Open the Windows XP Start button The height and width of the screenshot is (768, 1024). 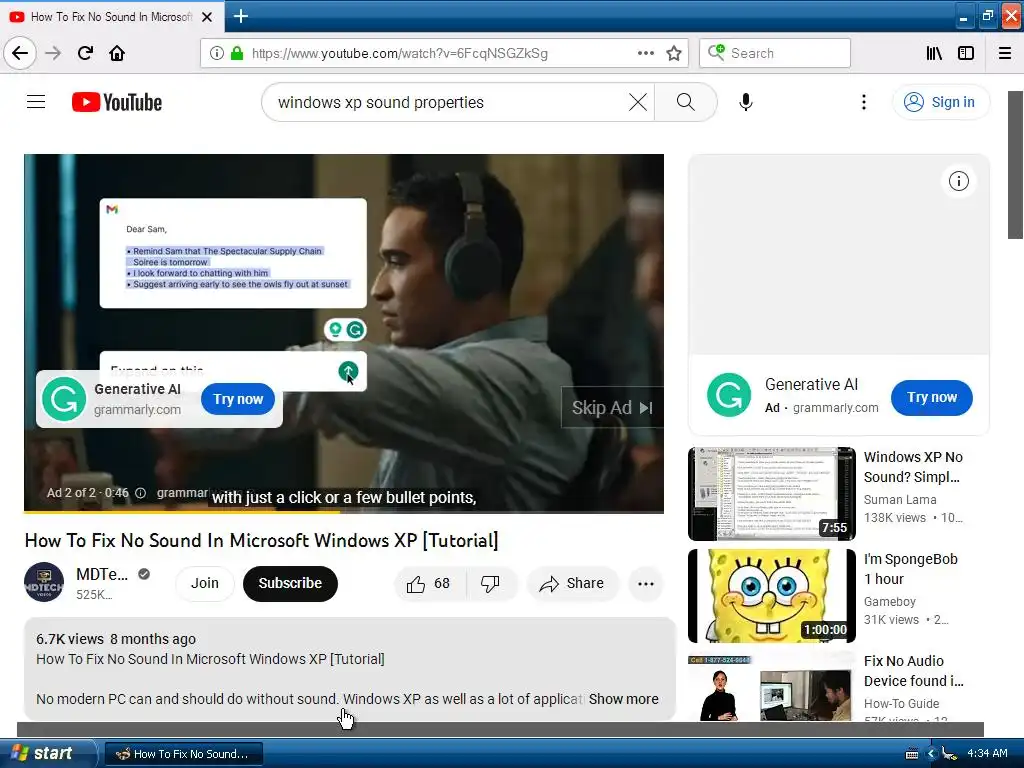coord(47,753)
